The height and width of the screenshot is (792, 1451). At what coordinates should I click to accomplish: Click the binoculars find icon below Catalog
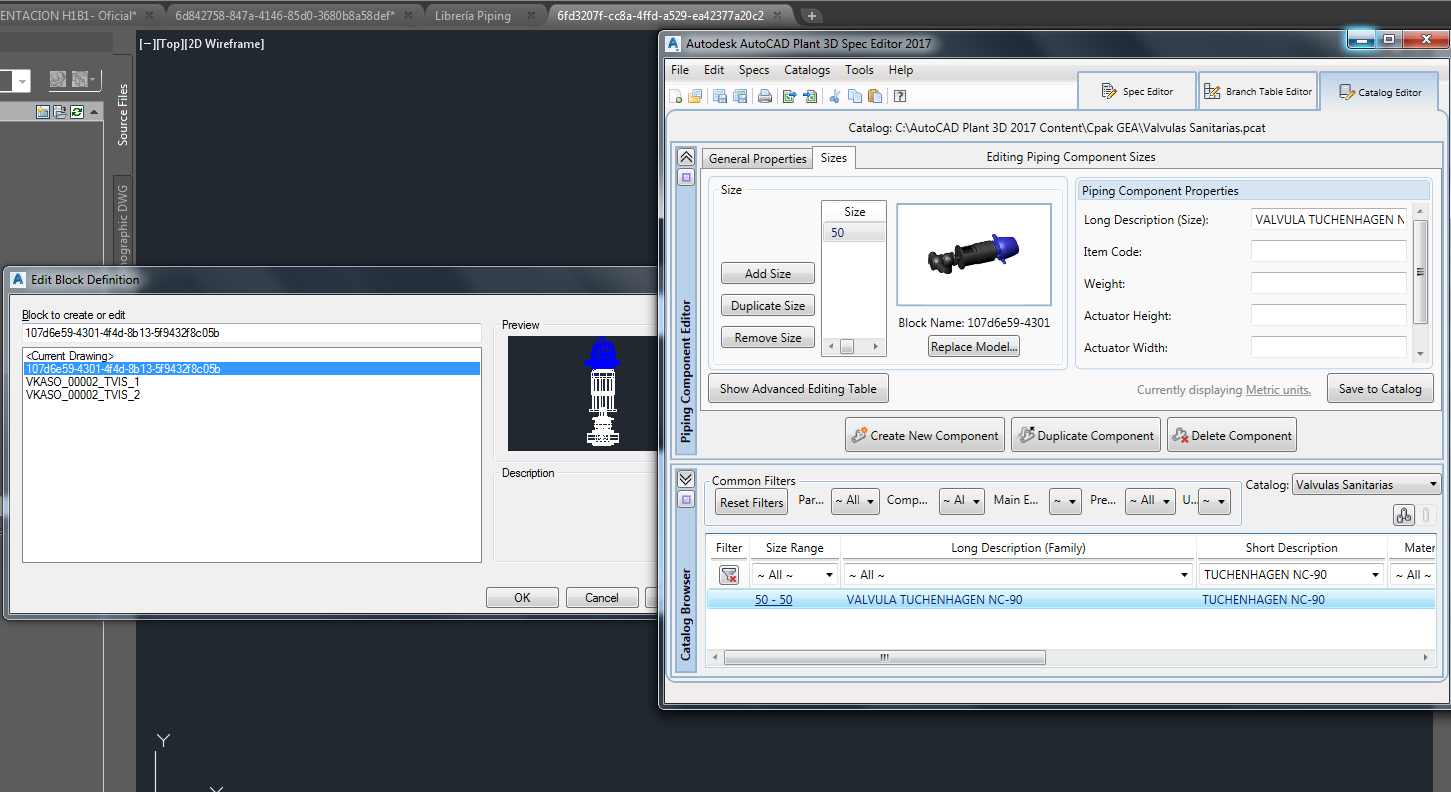1403,516
